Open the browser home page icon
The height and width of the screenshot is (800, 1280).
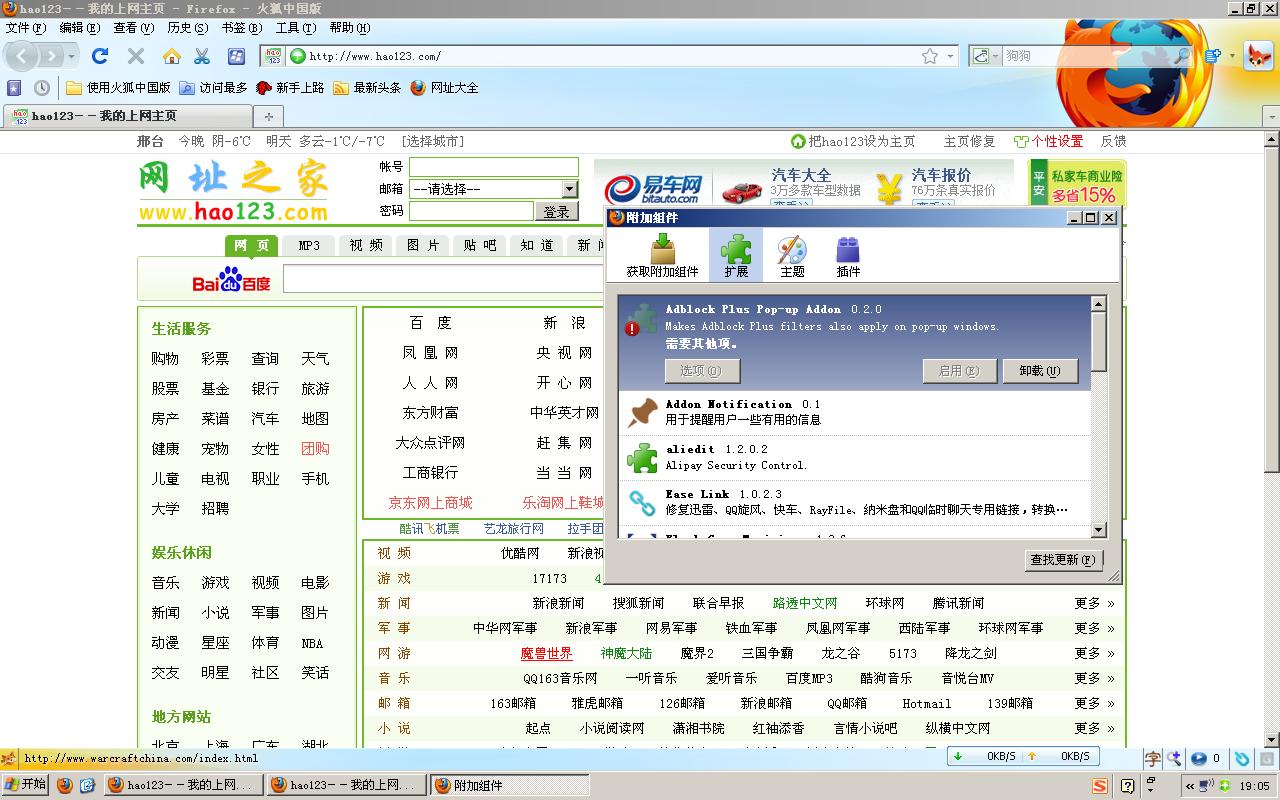click(172, 56)
